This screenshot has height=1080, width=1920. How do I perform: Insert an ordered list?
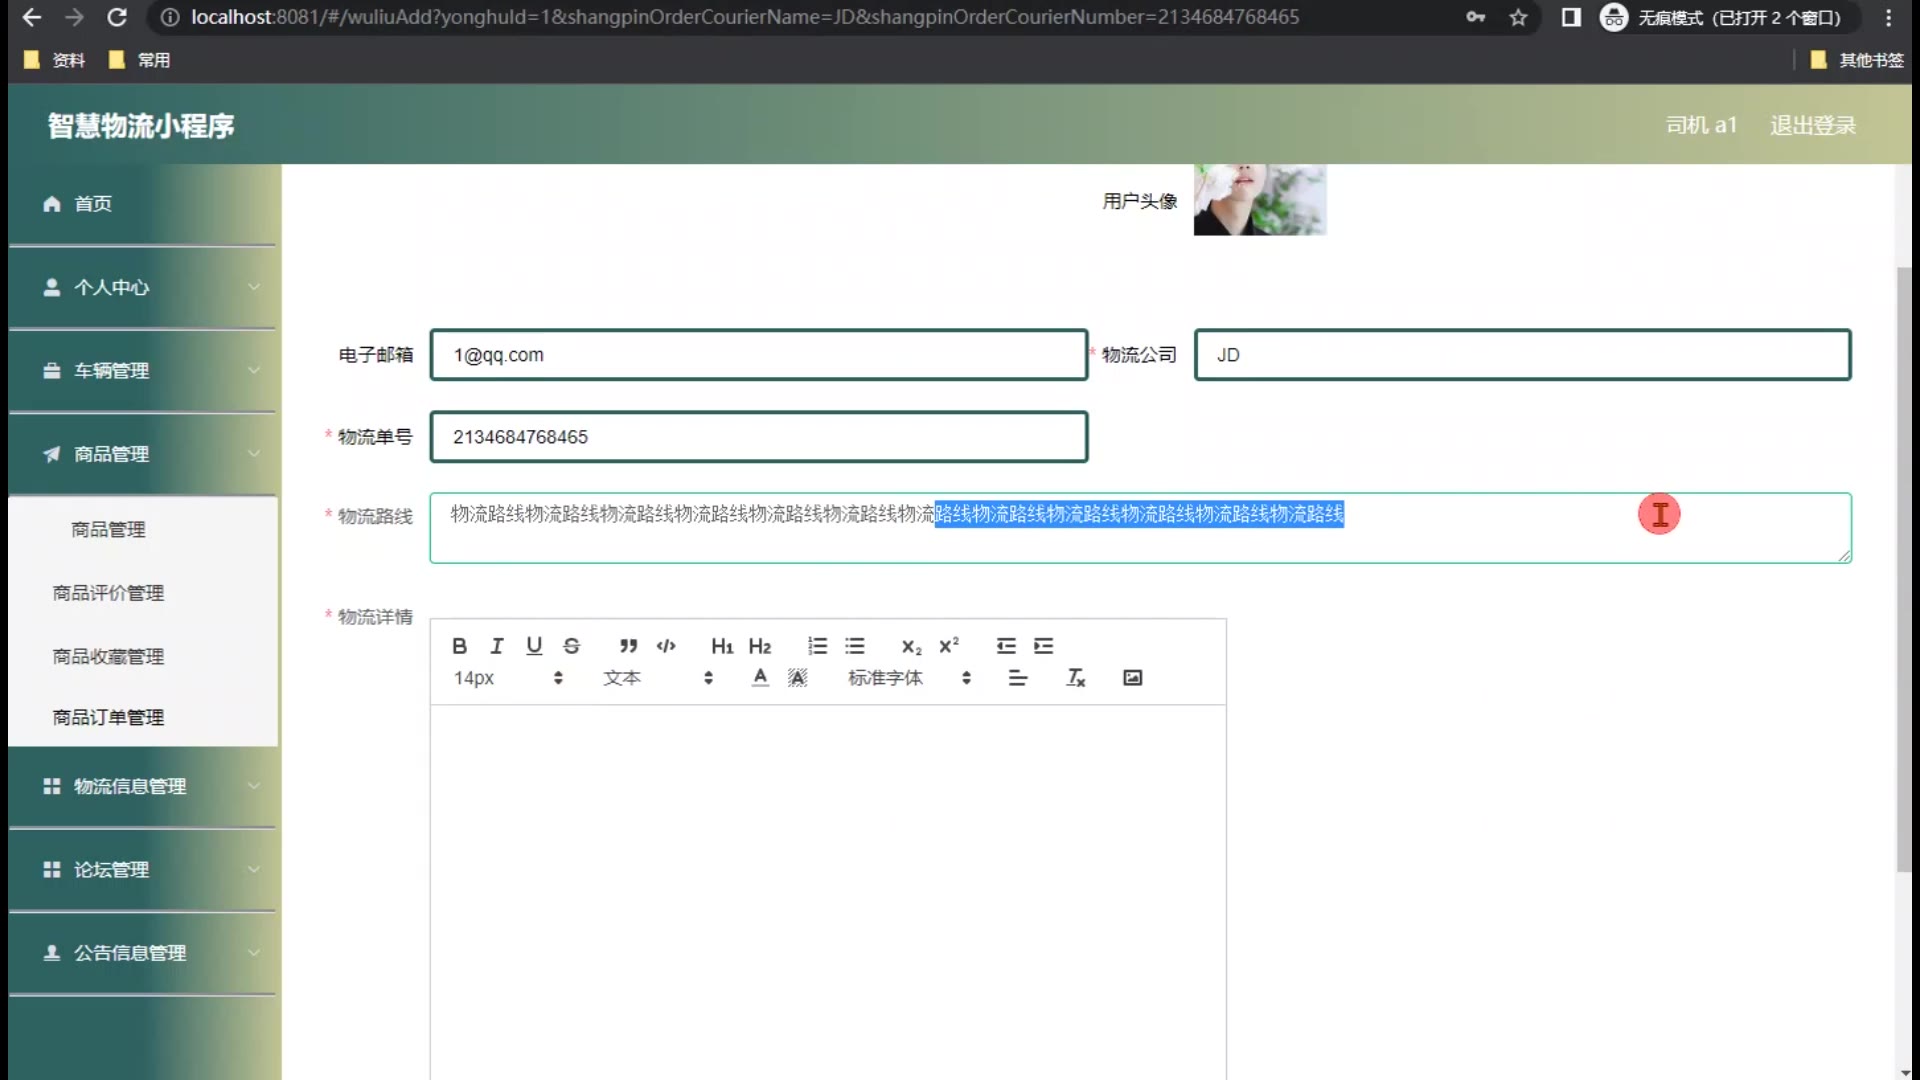click(817, 646)
